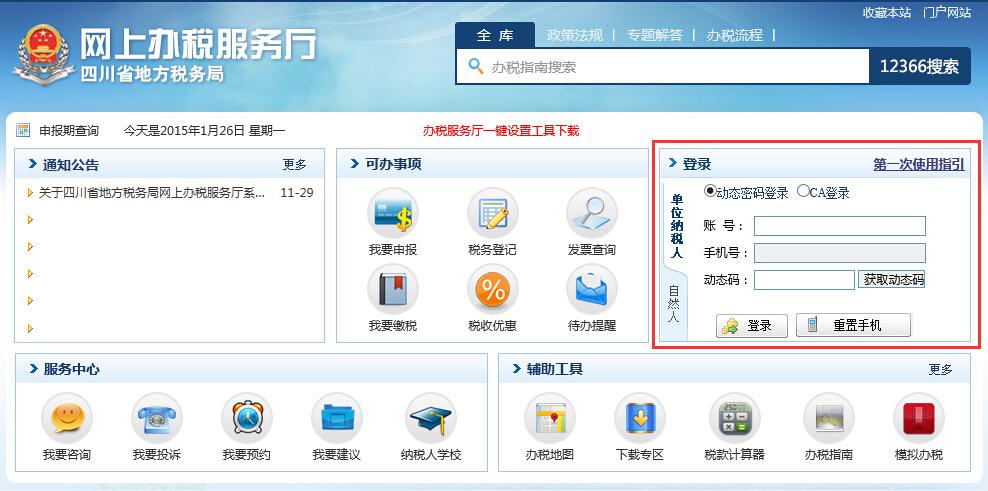
Task: Open the 模拟办税 red icon
Action: coord(919,419)
